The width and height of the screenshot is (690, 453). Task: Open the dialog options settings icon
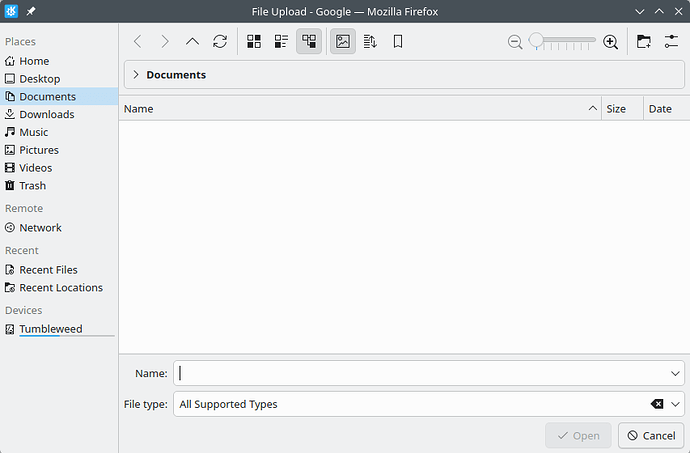tap(671, 42)
